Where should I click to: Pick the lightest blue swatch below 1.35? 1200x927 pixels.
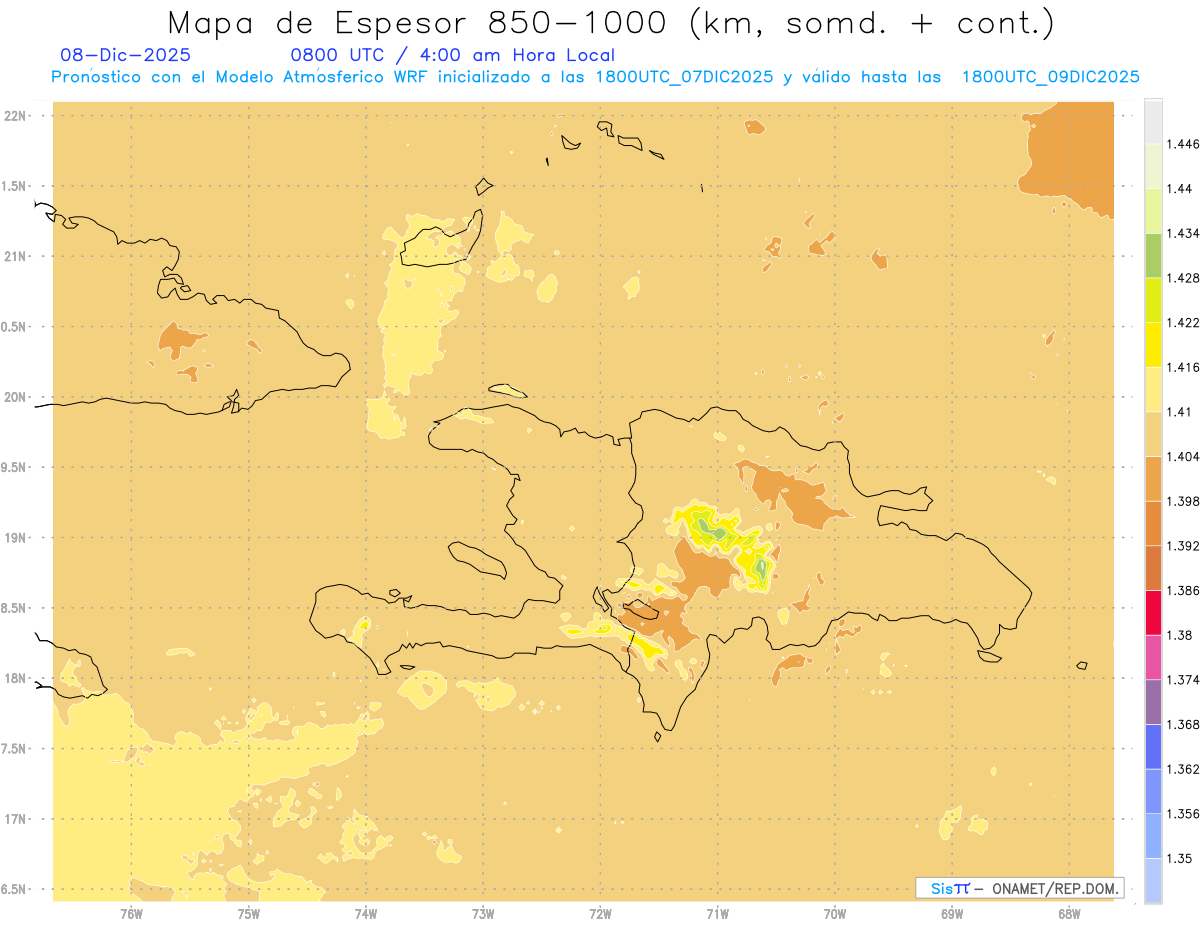(x=1153, y=880)
